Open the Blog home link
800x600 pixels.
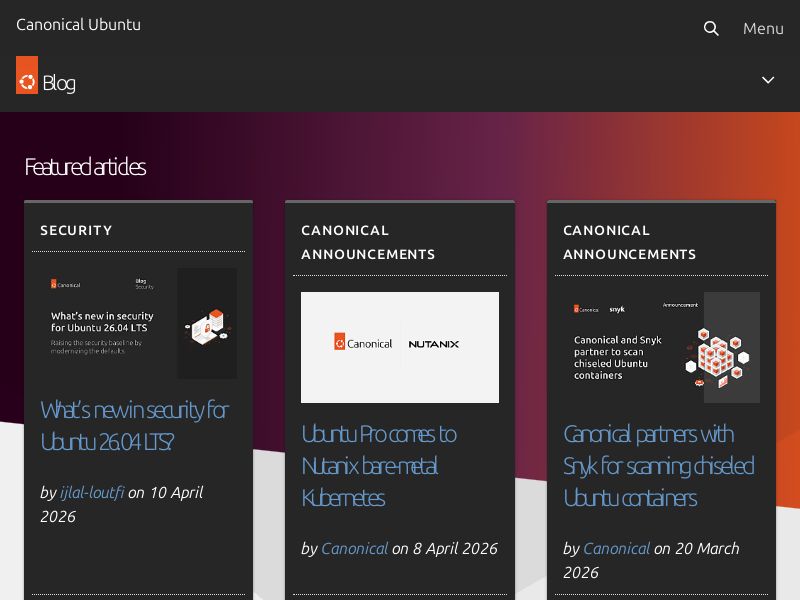click(x=59, y=83)
